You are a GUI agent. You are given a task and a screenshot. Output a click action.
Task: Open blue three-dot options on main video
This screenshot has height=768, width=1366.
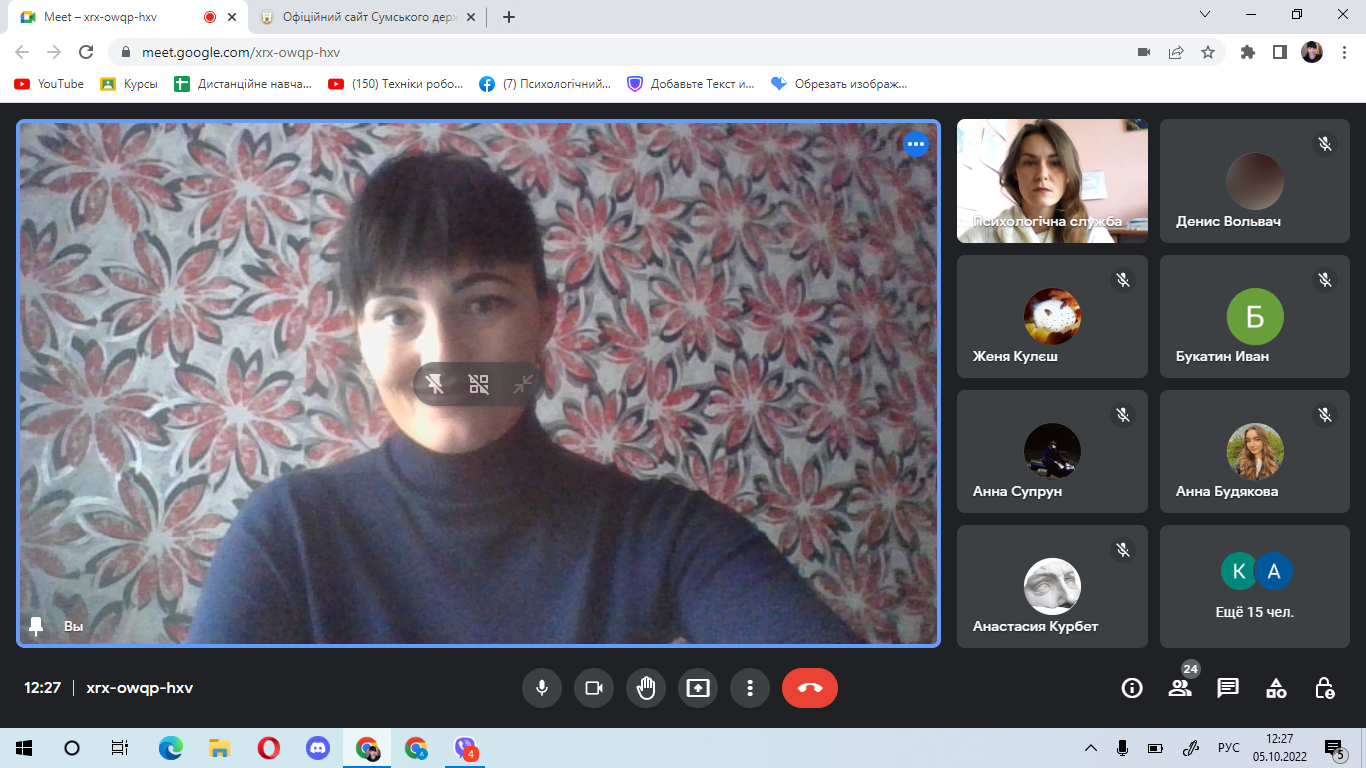pos(916,145)
